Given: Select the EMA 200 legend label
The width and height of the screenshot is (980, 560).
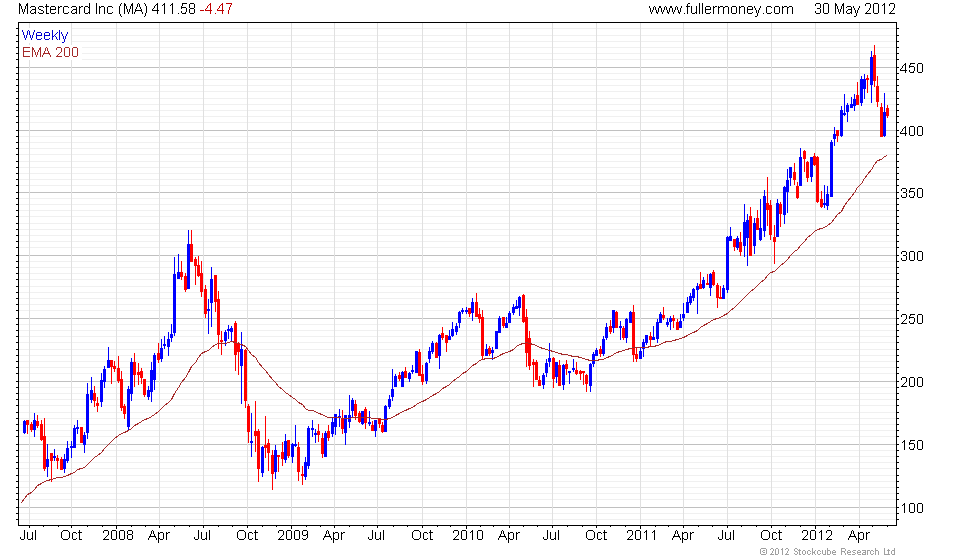Looking at the screenshot, I should pyautogui.click(x=50, y=52).
